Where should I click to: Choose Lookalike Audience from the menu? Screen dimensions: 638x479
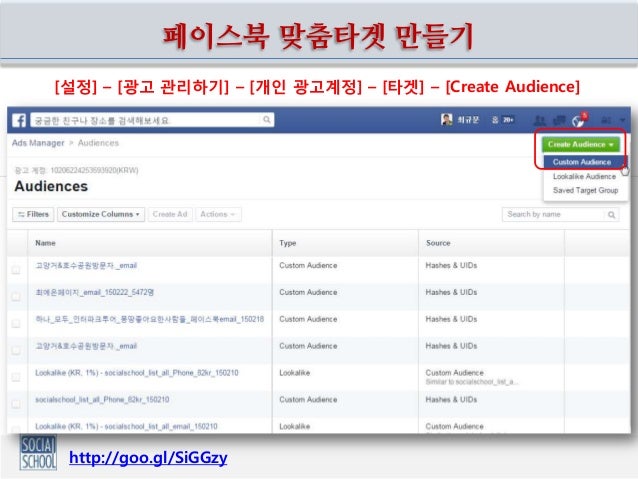click(x=584, y=176)
